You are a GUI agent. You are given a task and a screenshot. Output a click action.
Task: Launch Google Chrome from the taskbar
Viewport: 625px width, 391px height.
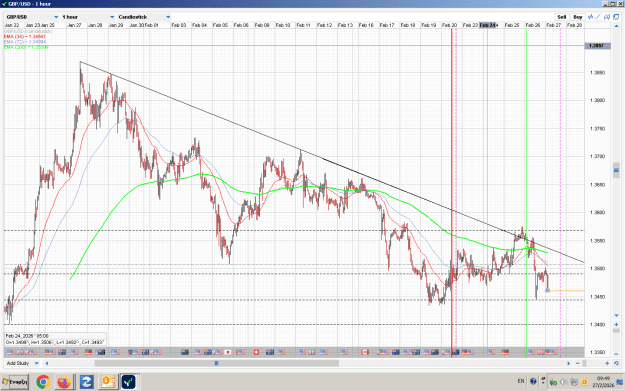(x=43, y=382)
